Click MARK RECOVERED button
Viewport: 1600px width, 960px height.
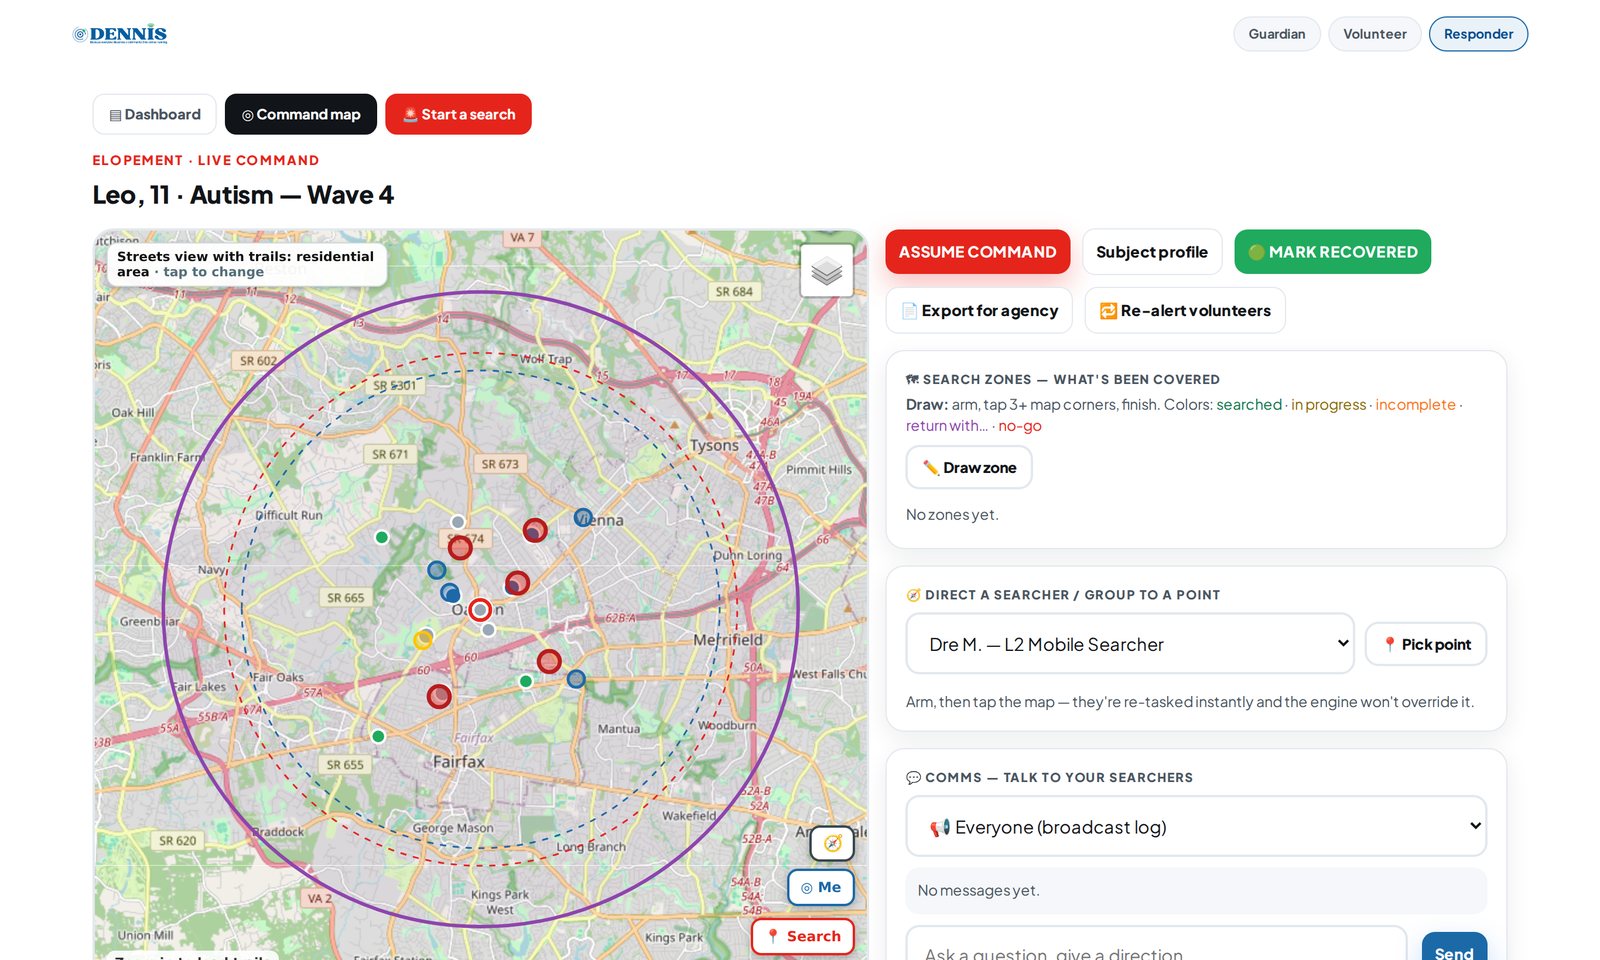[x=1332, y=252]
